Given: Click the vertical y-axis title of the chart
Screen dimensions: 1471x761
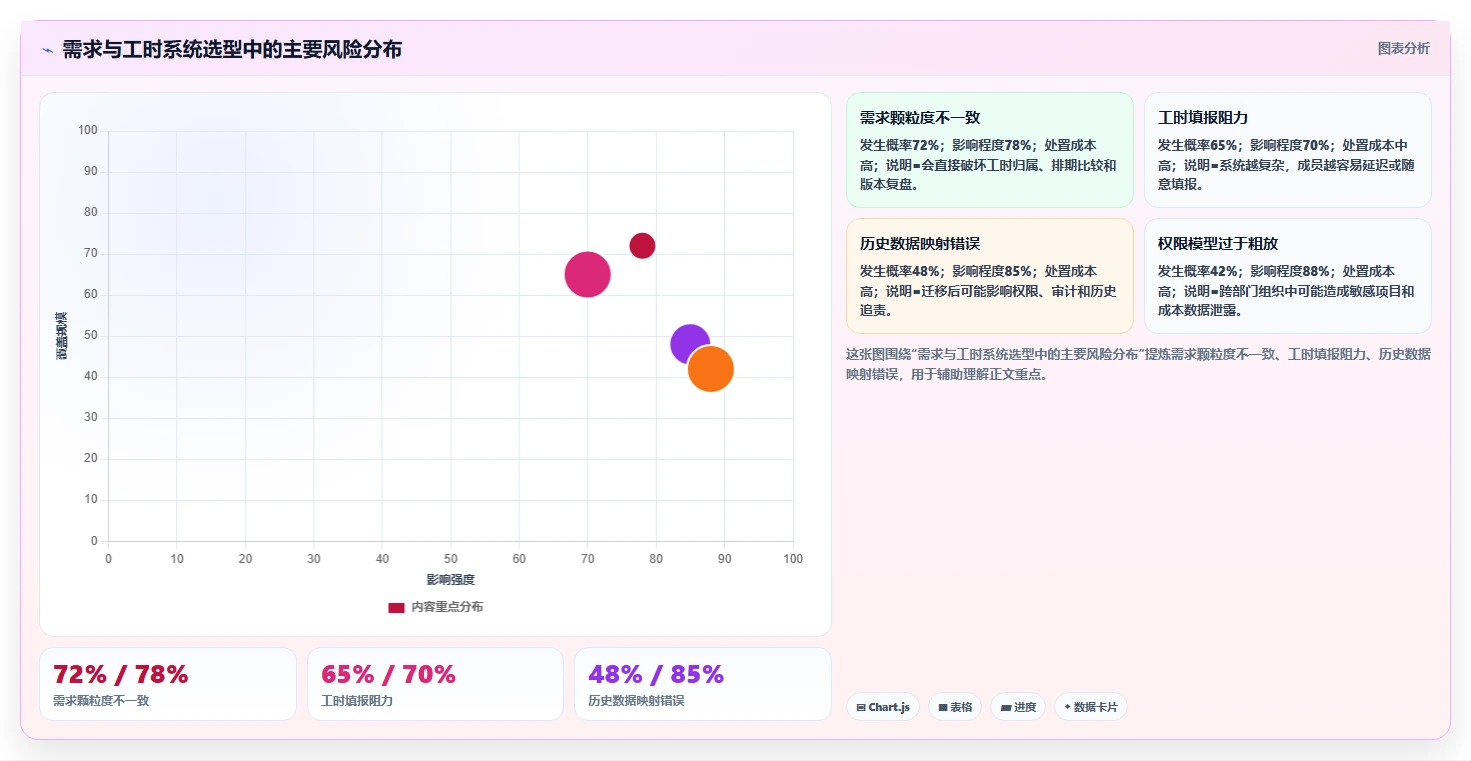Looking at the screenshot, I should pos(61,336).
